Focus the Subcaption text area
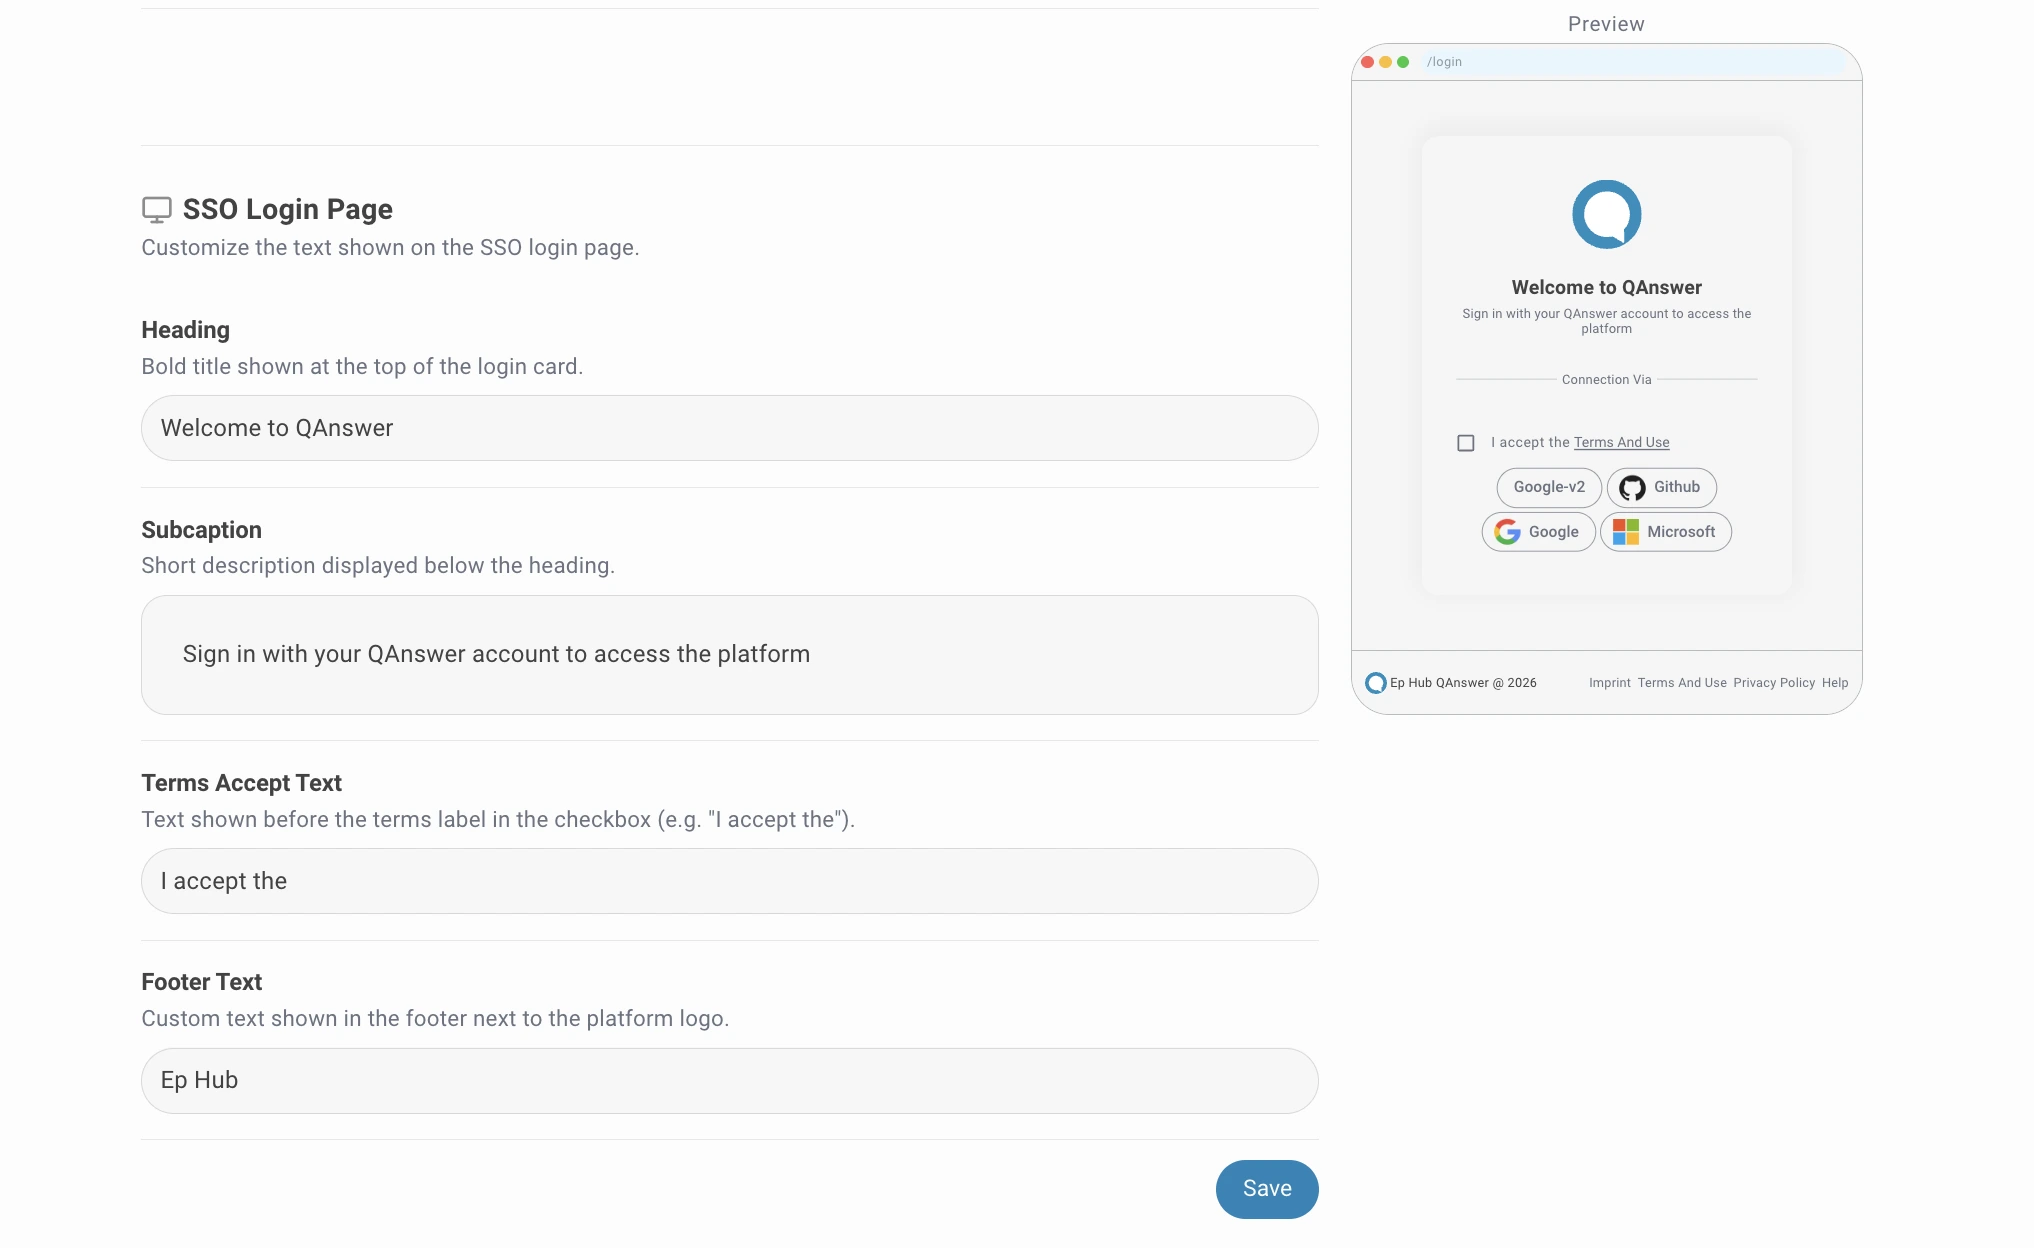The image size is (2034, 1248). [x=730, y=655]
